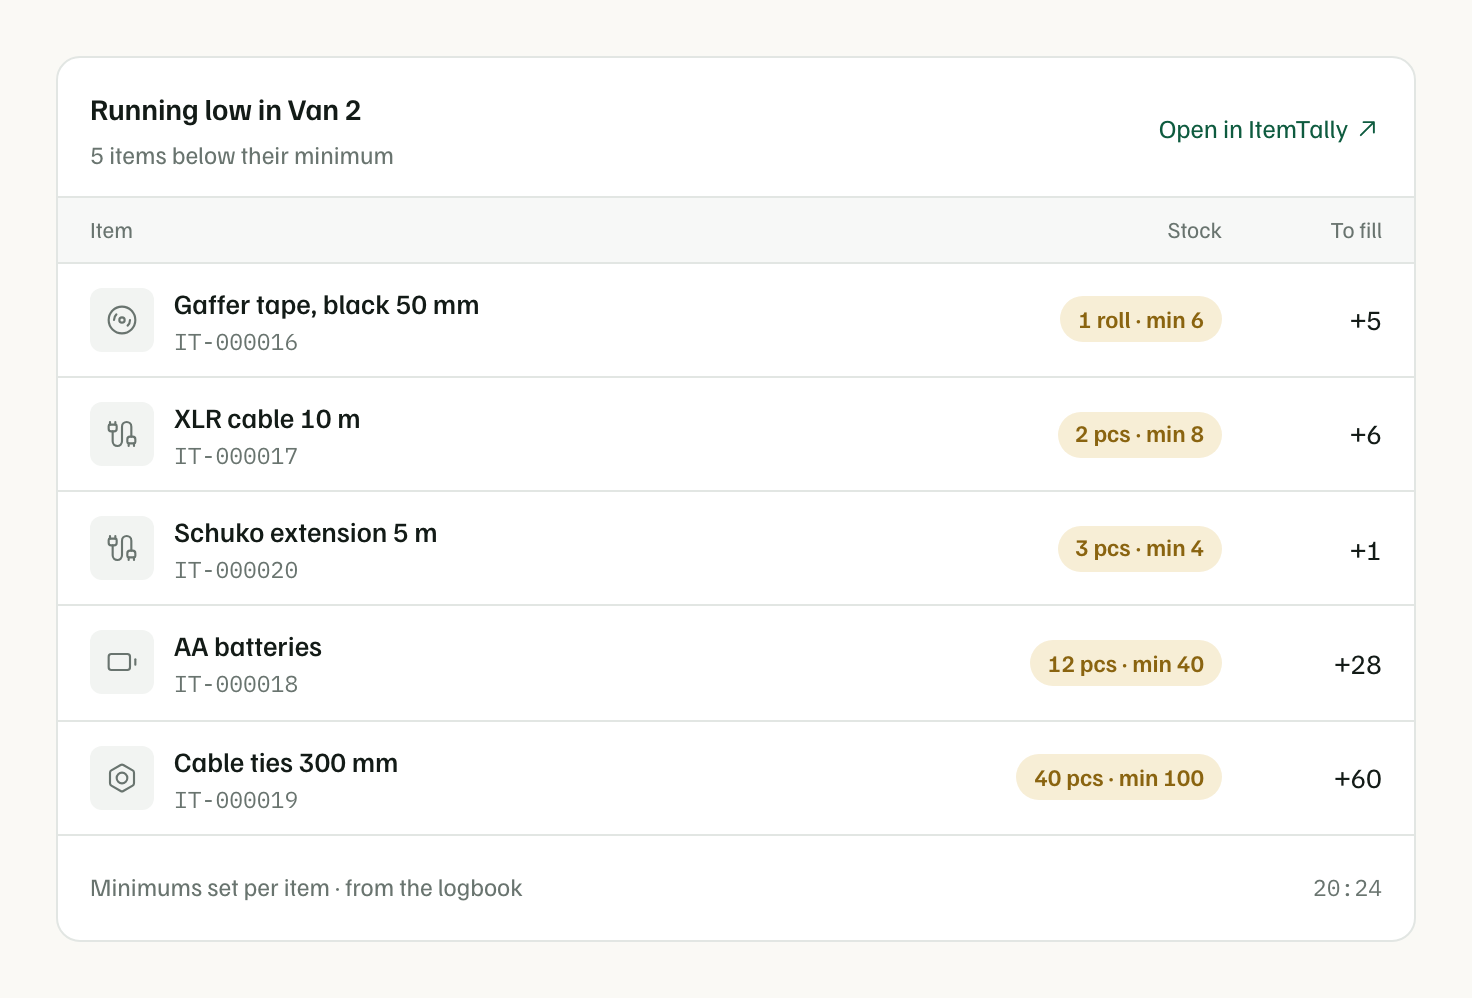The height and width of the screenshot is (998, 1472).
Task: Click the Schuko extension row icon
Action: (x=122, y=548)
